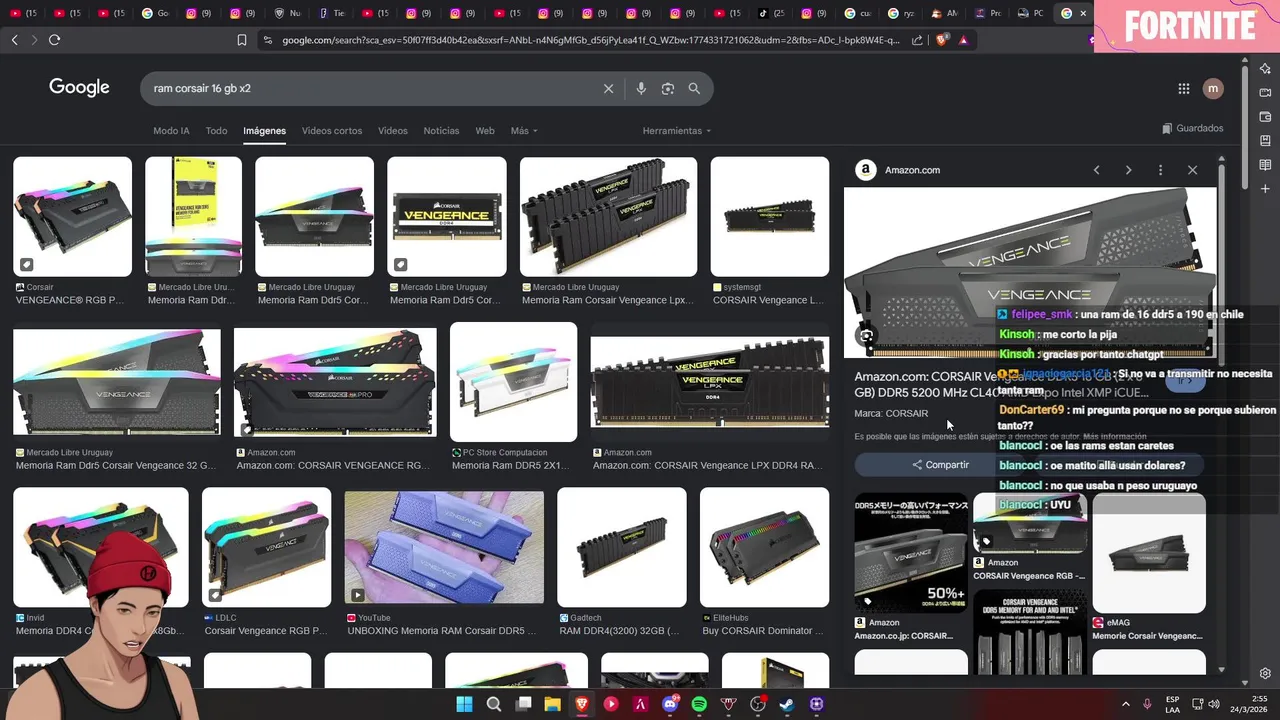The height and width of the screenshot is (720, 1280).
Task: Open Google Lens image search icon
Action: click(x=668, y=88)
